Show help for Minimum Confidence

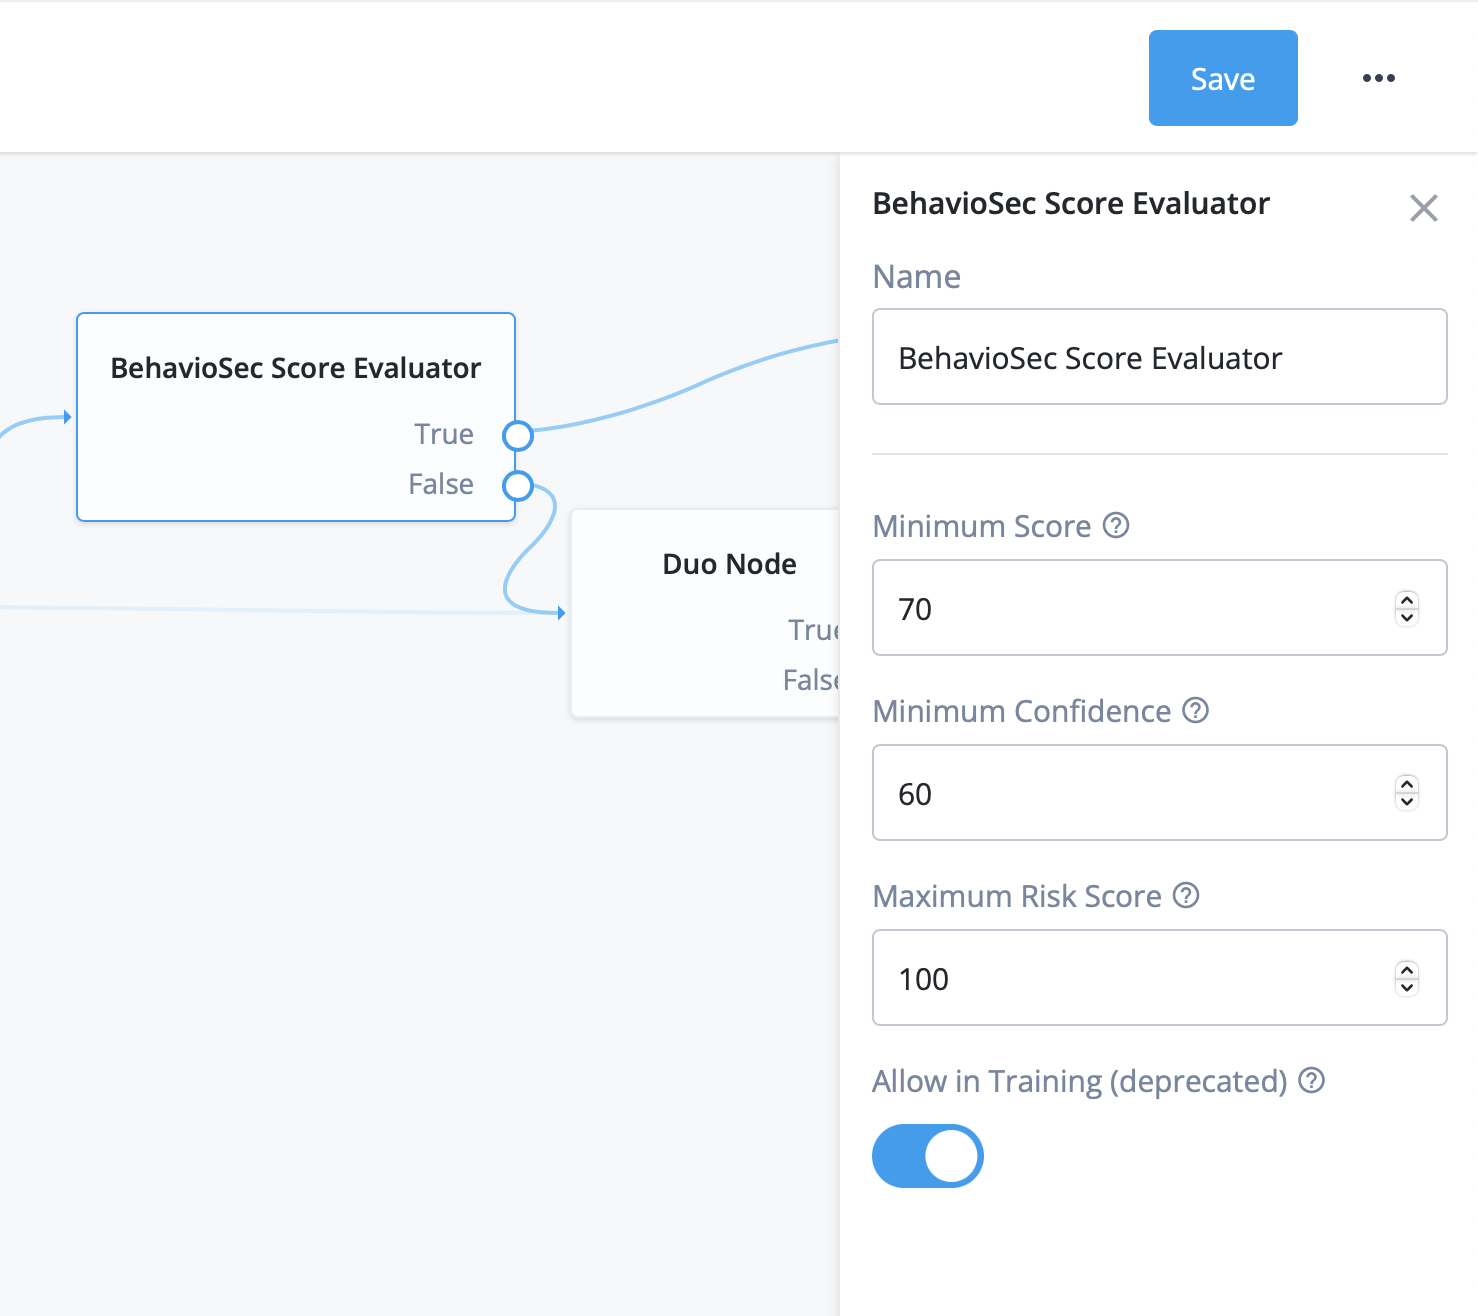1196,710
